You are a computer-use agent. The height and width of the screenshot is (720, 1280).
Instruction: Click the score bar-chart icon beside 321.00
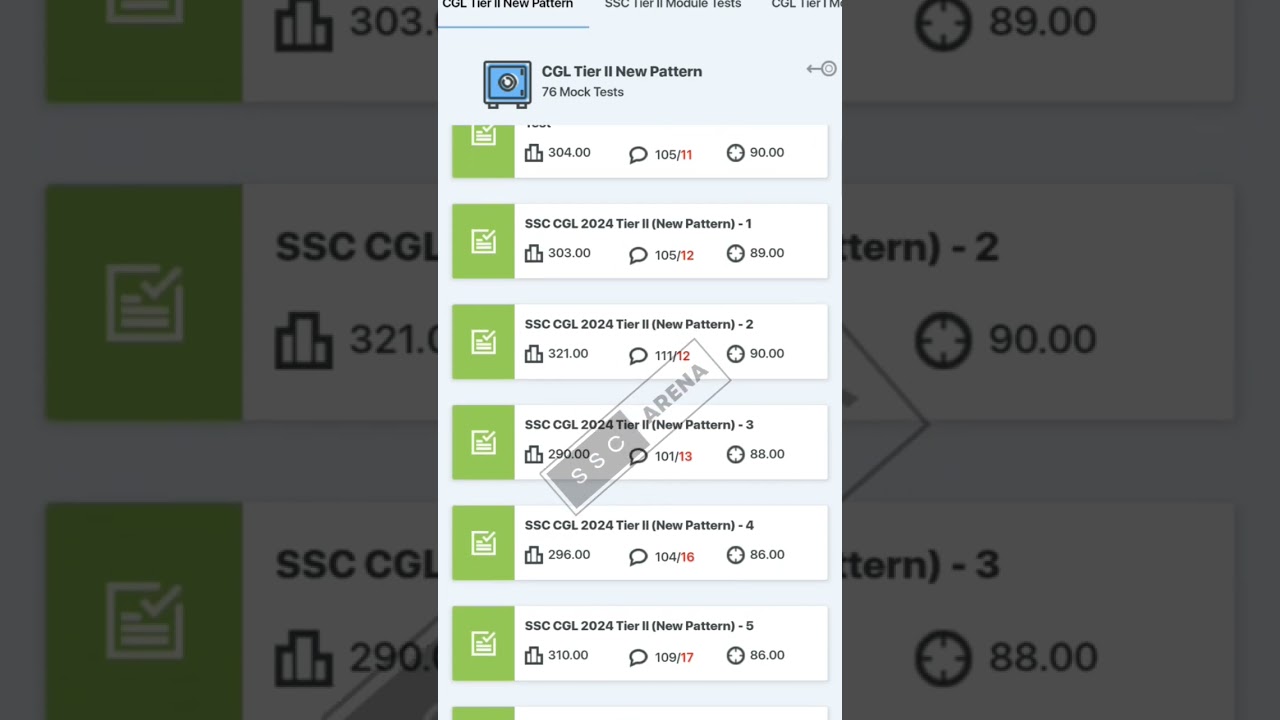point(534,353)
